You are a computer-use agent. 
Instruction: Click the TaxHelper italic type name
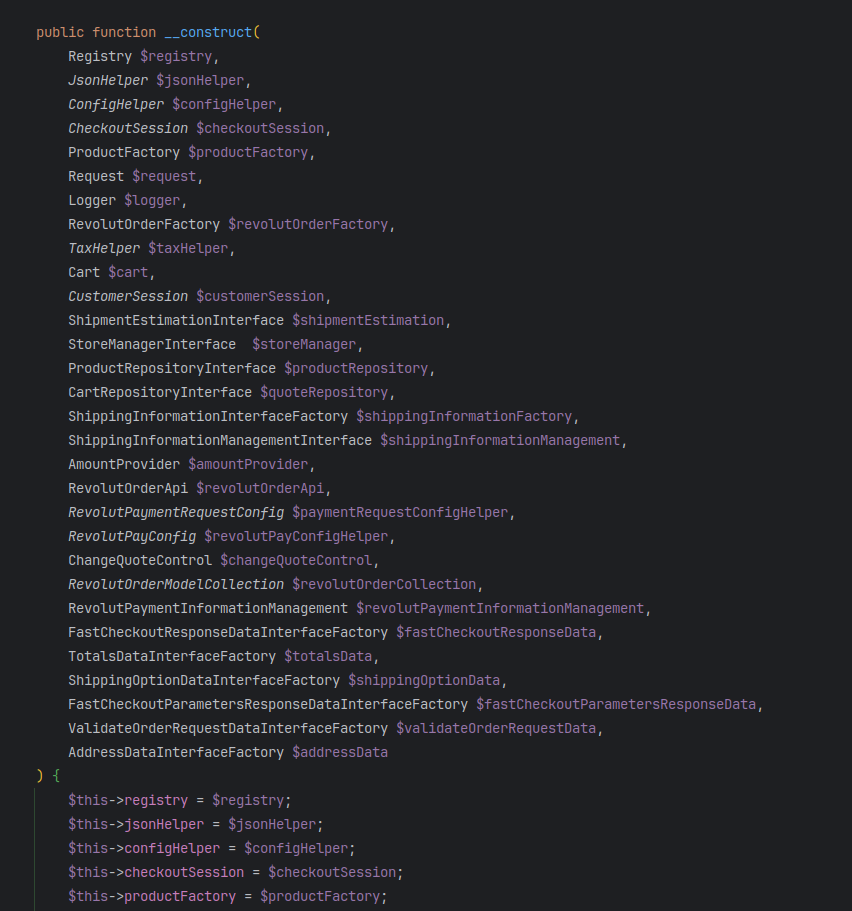103,248
